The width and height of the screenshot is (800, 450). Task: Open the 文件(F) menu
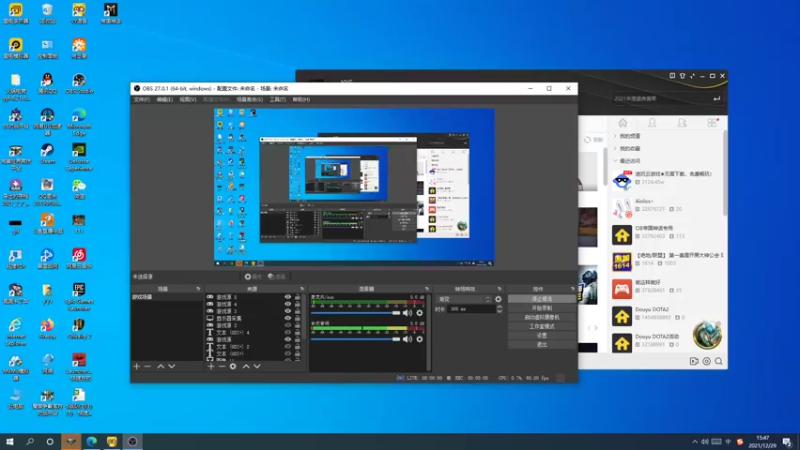pyautogui.click(x=141, y=99)
